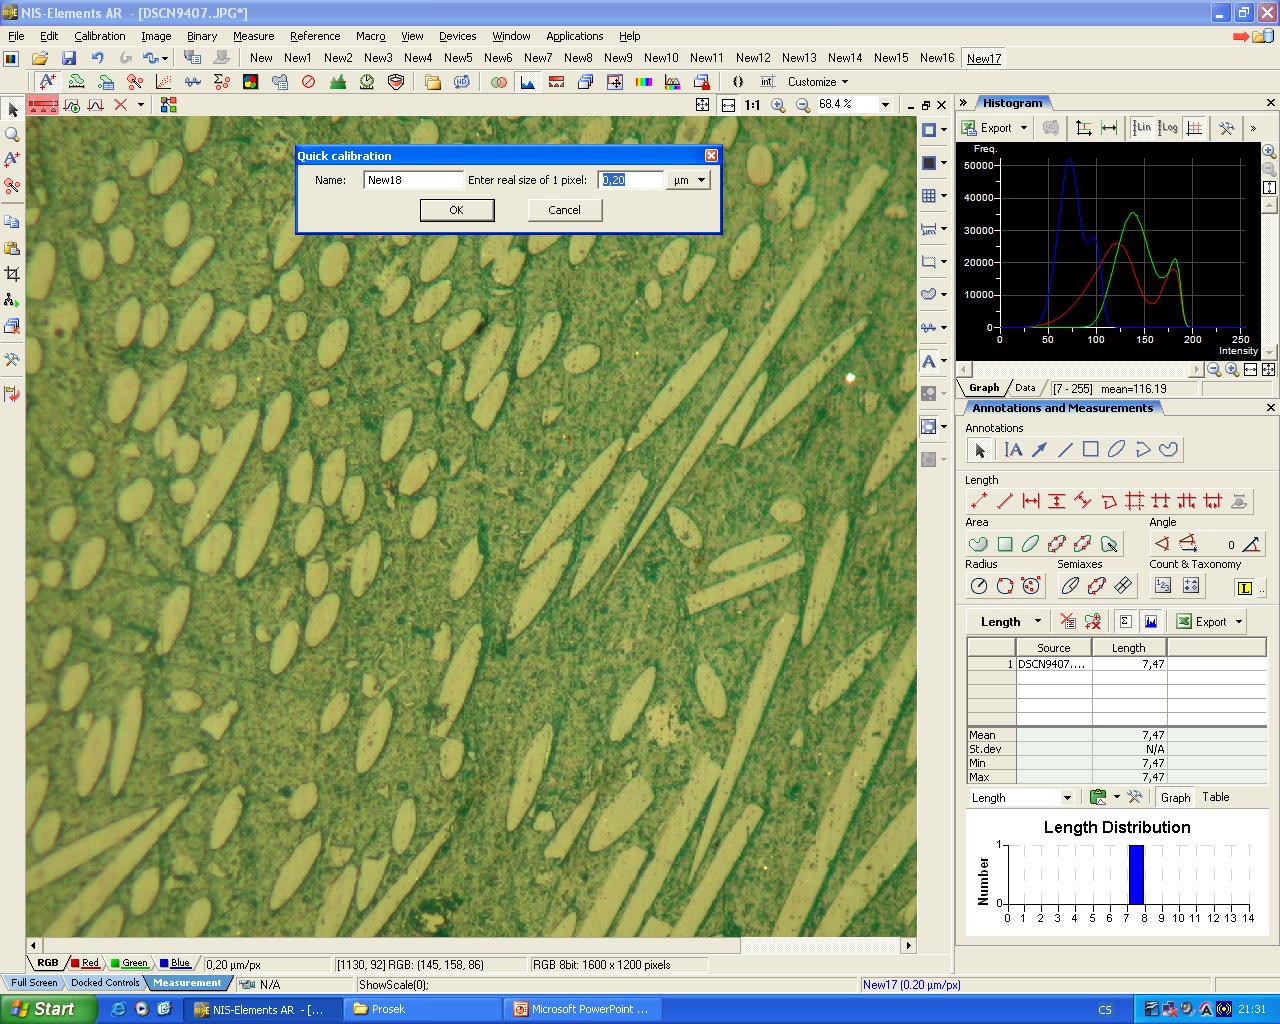The height and width of the screenshot is (1024, 1280).
Task: Toggle the Red channel view
Action: pos(85,964)
